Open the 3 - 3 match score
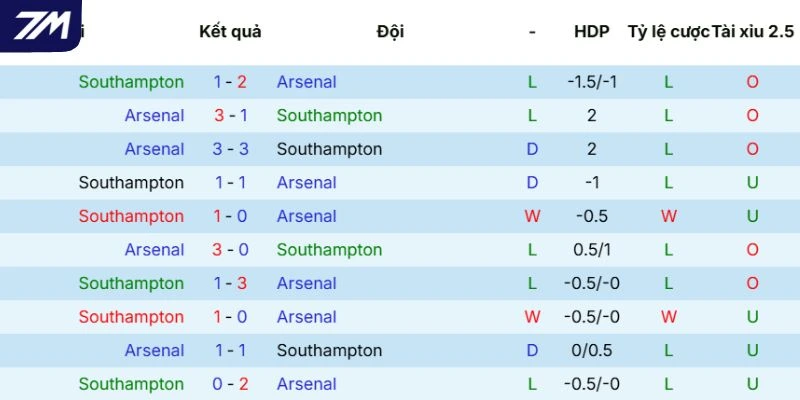 230,149
